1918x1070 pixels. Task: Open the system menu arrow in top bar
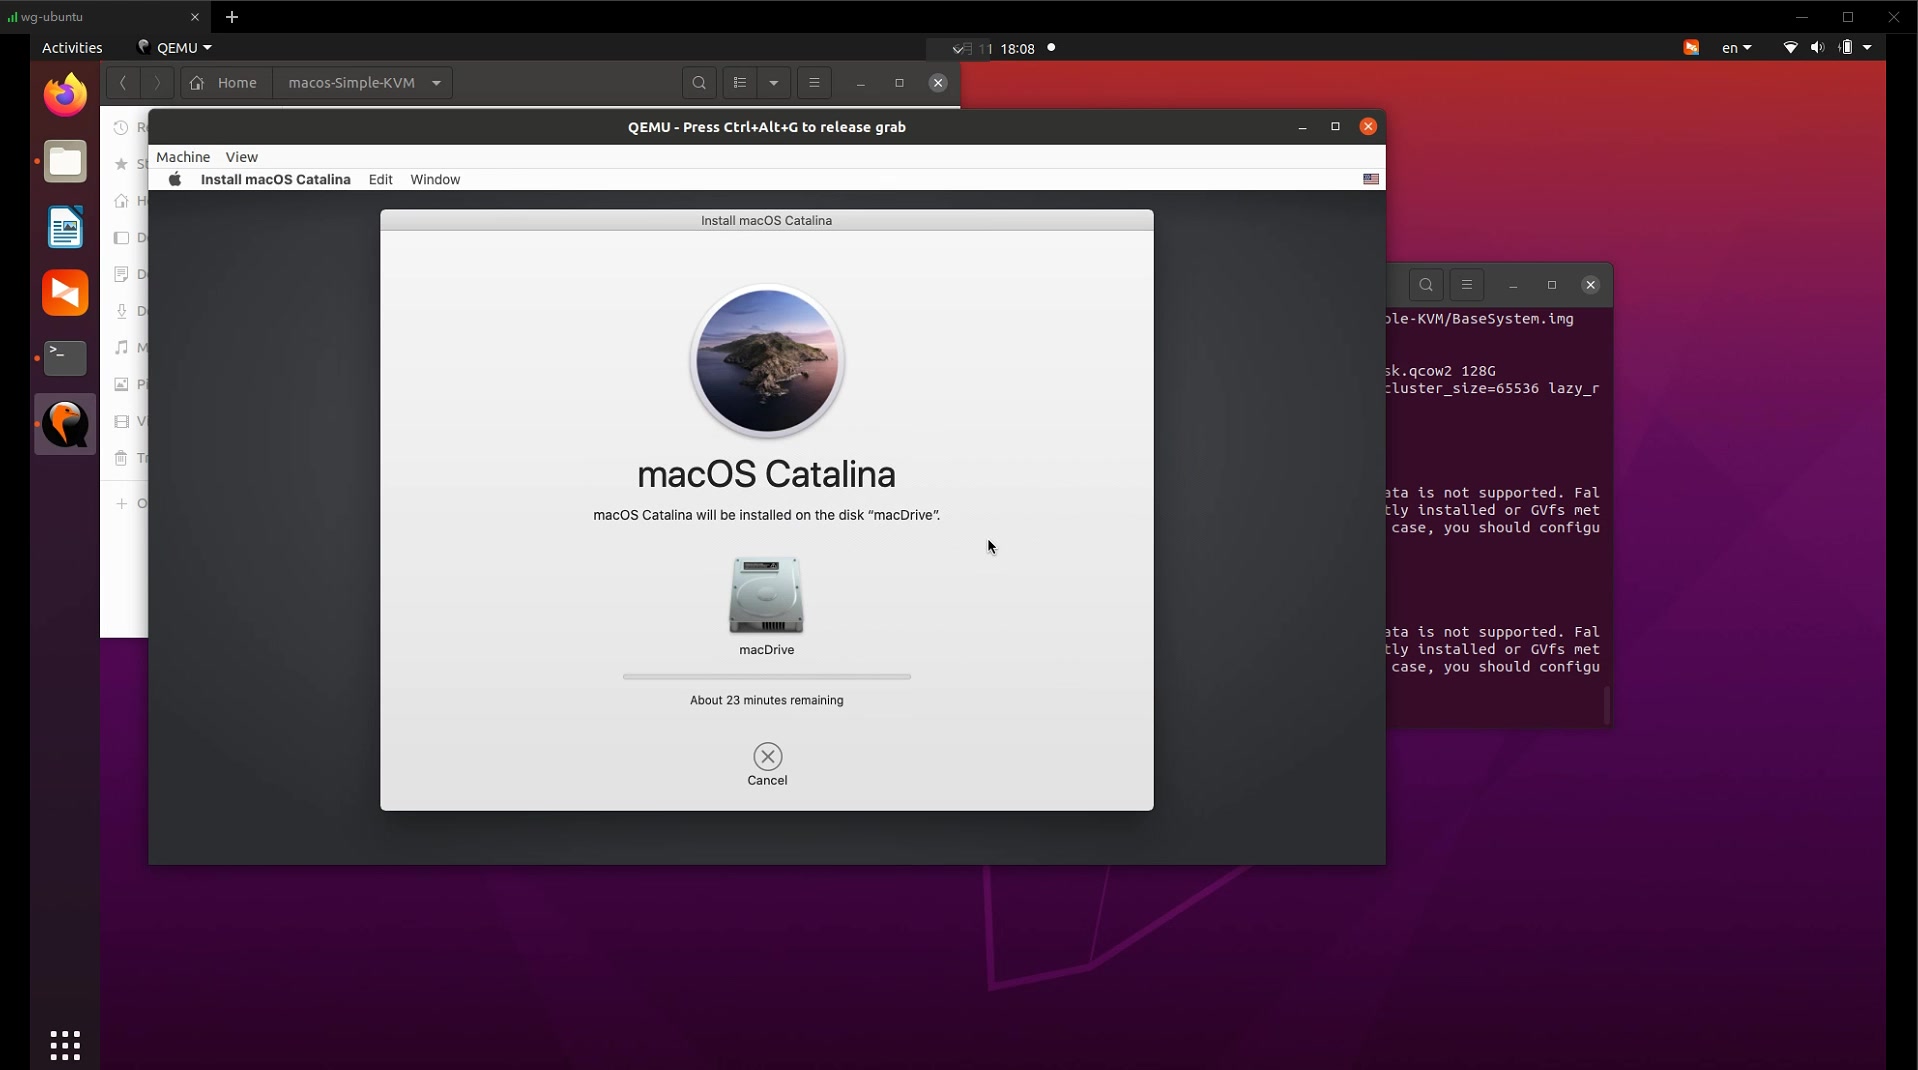(1867, 48)
